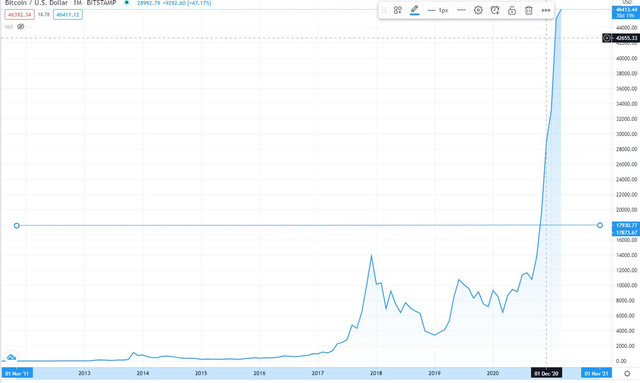Click the USD currency label on price axis

(x=627, y=2)
